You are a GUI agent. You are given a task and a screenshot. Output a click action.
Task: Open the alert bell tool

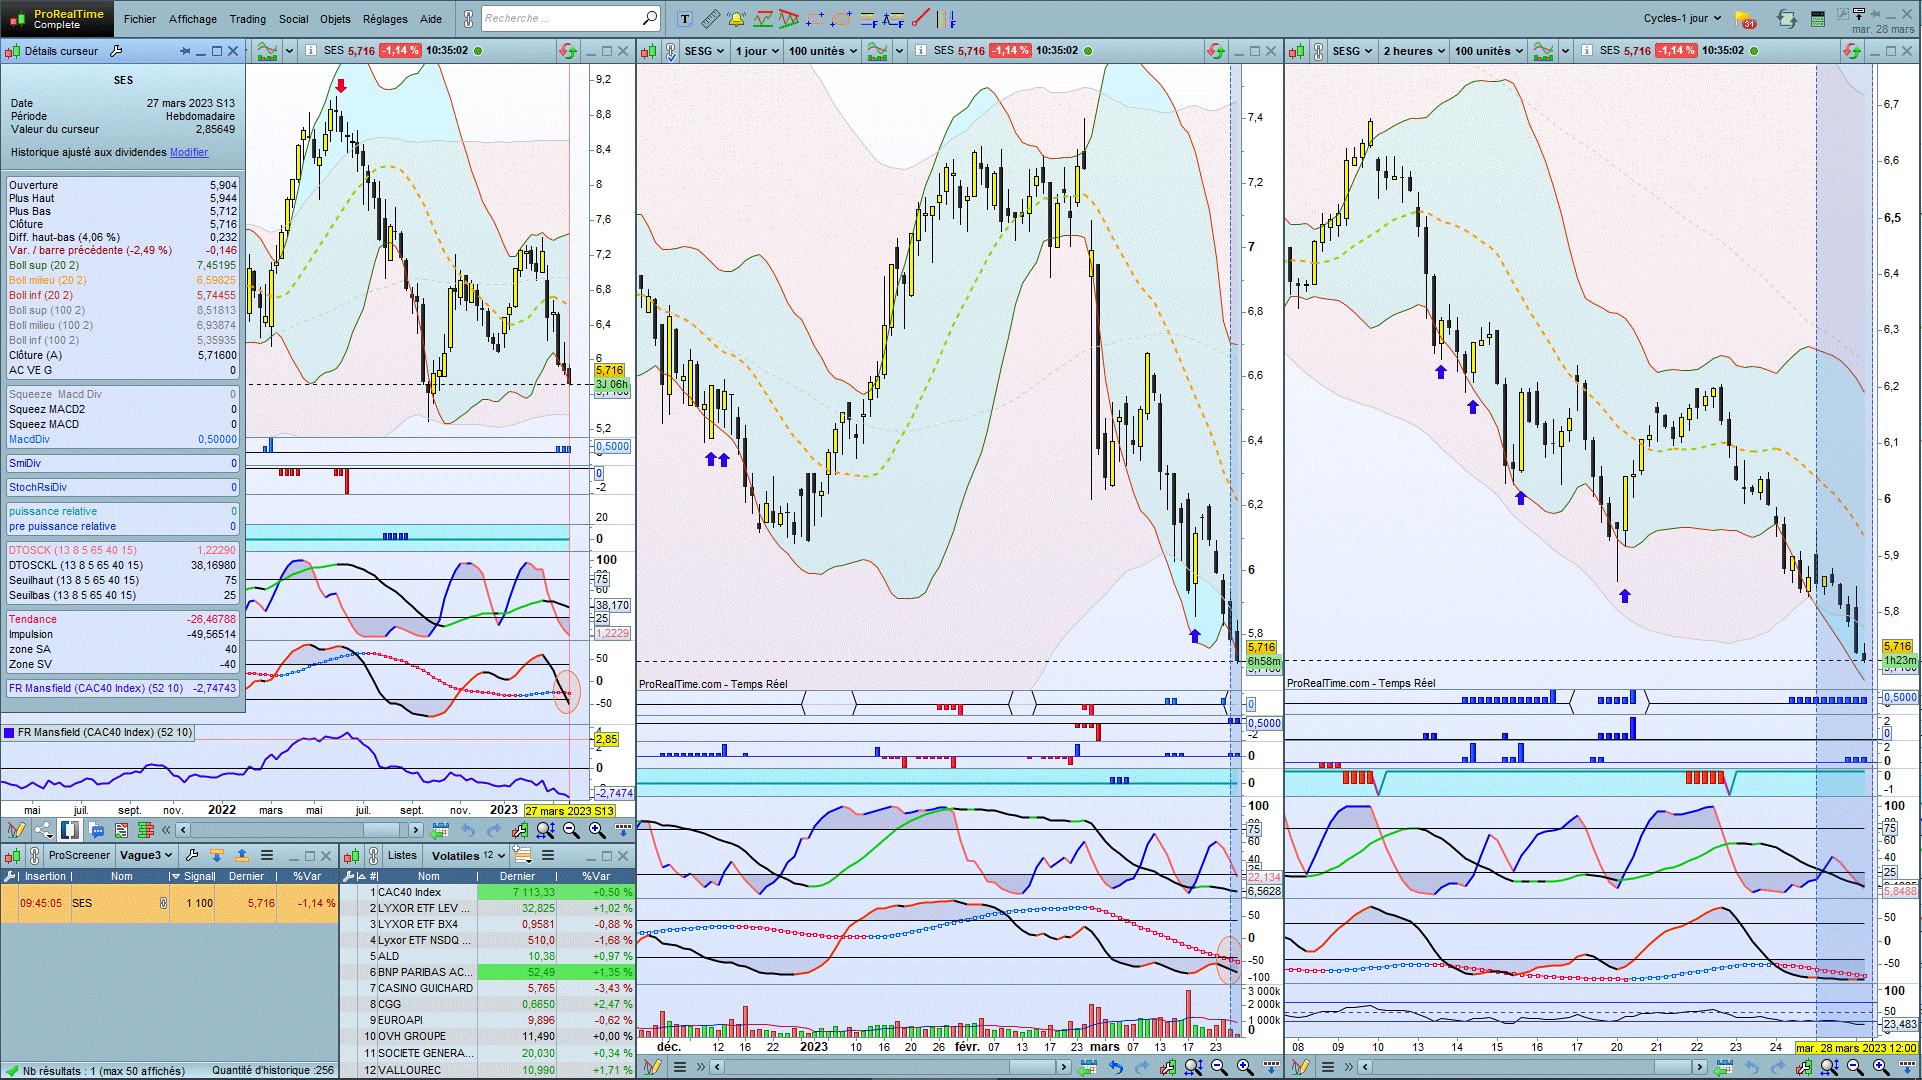(x=736, y=19)
